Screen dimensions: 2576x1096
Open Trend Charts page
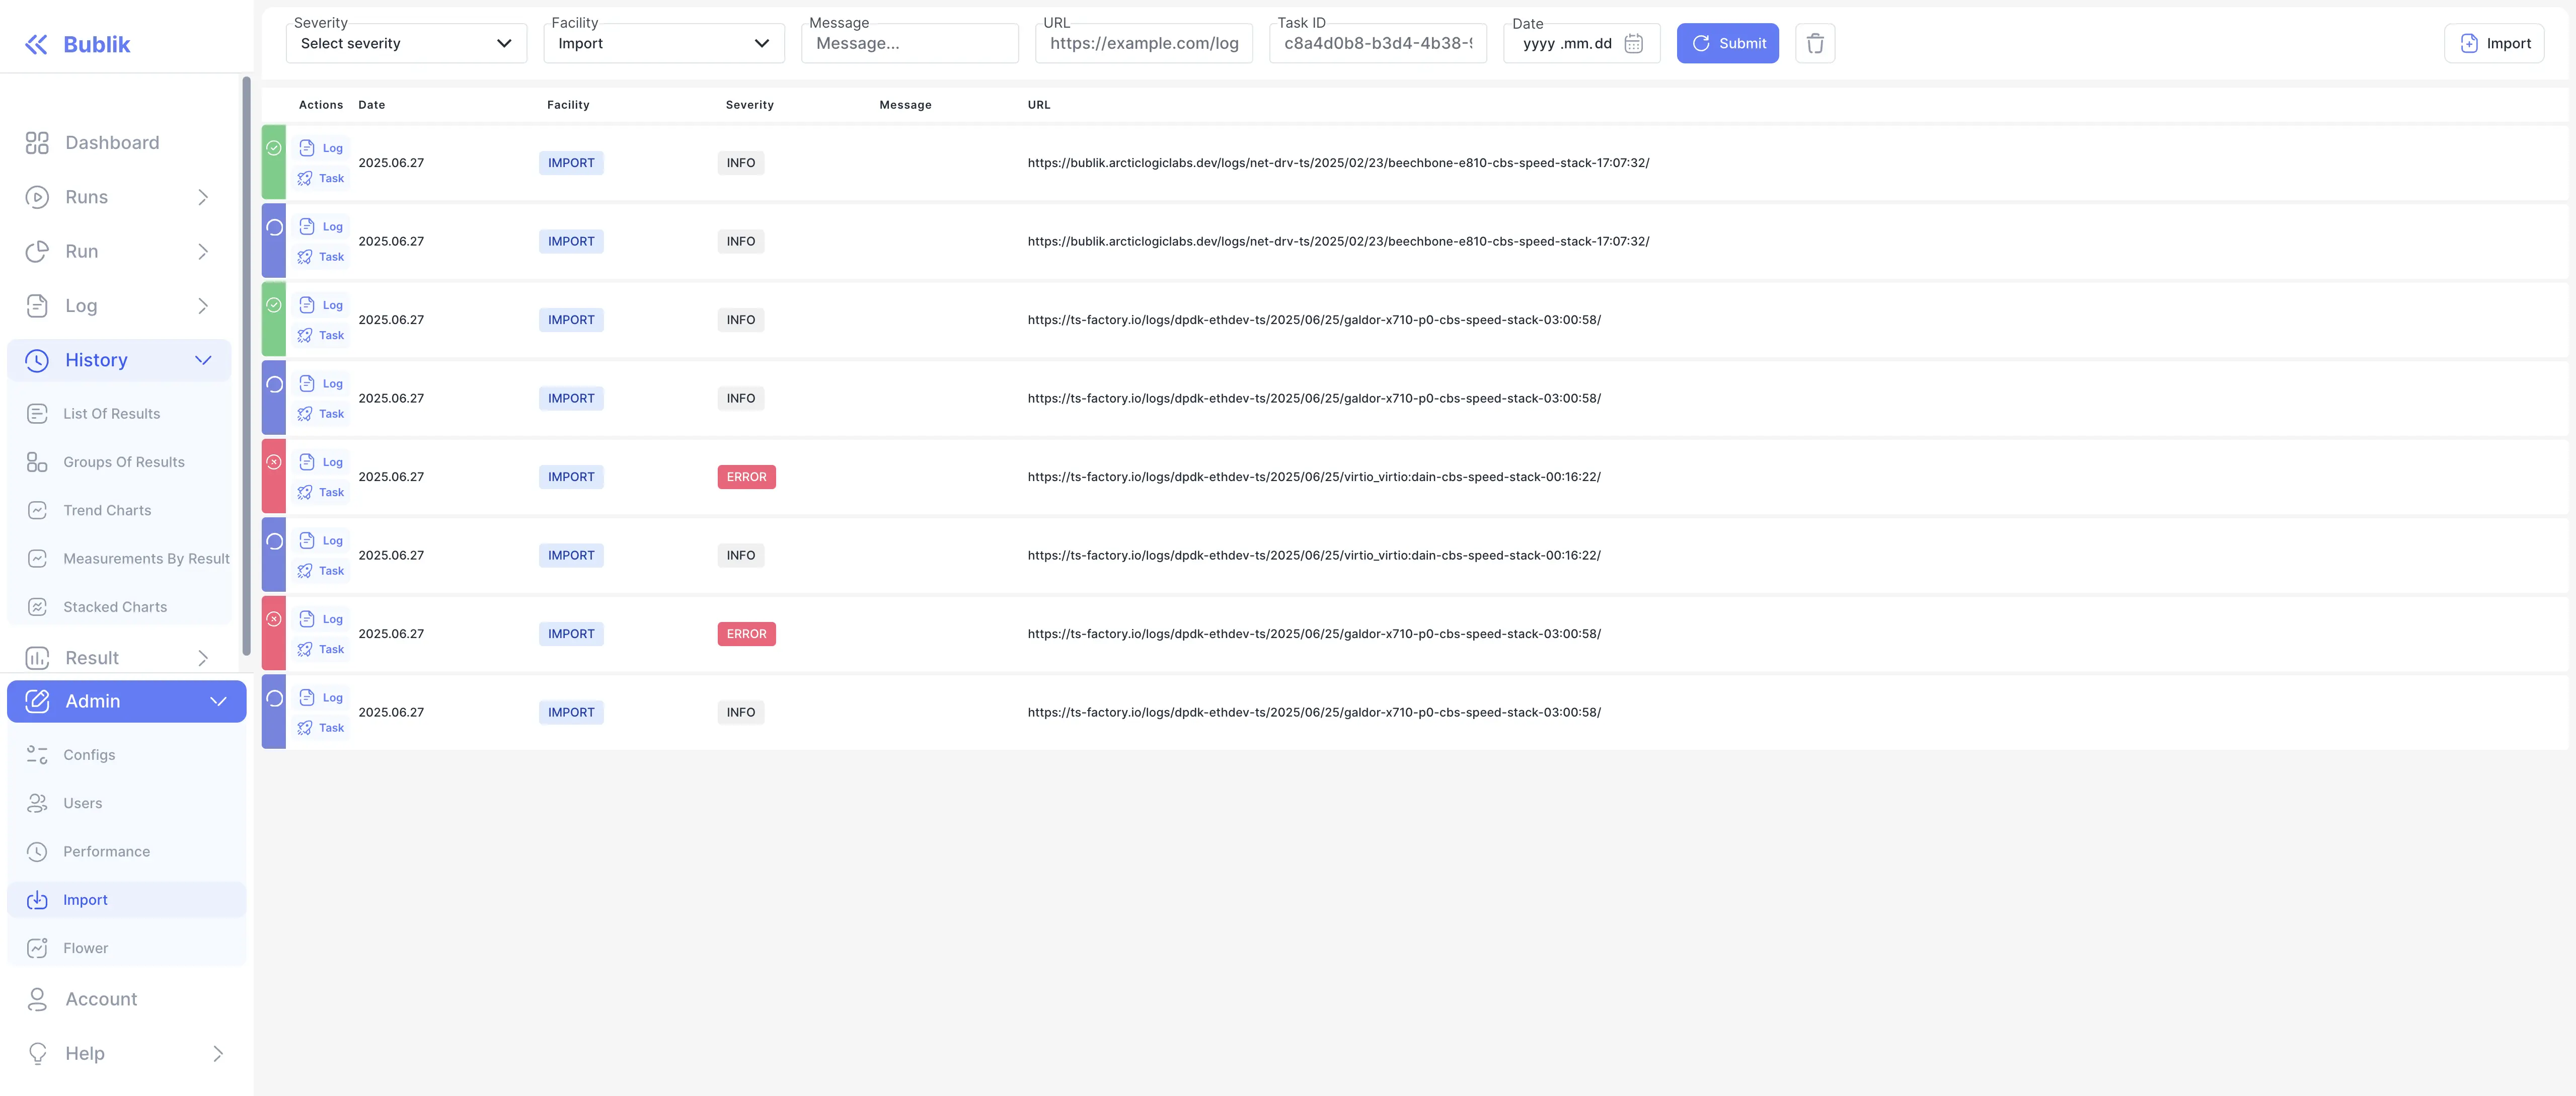107,510
